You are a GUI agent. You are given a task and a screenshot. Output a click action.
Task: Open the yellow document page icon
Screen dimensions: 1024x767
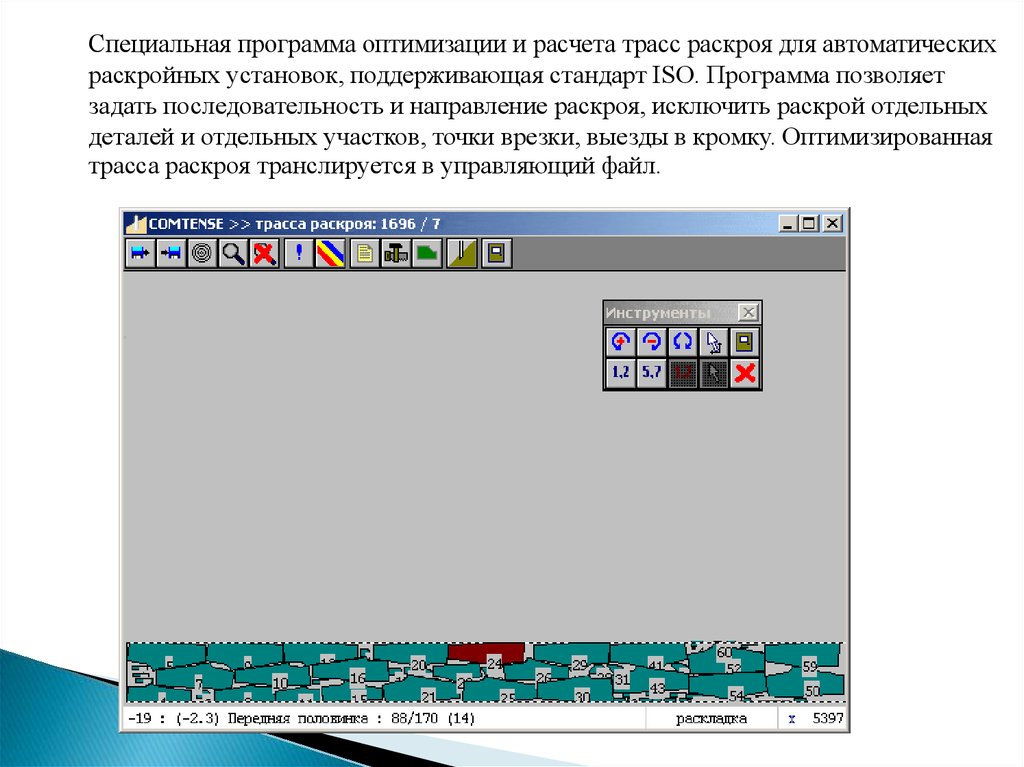(364, 254)
